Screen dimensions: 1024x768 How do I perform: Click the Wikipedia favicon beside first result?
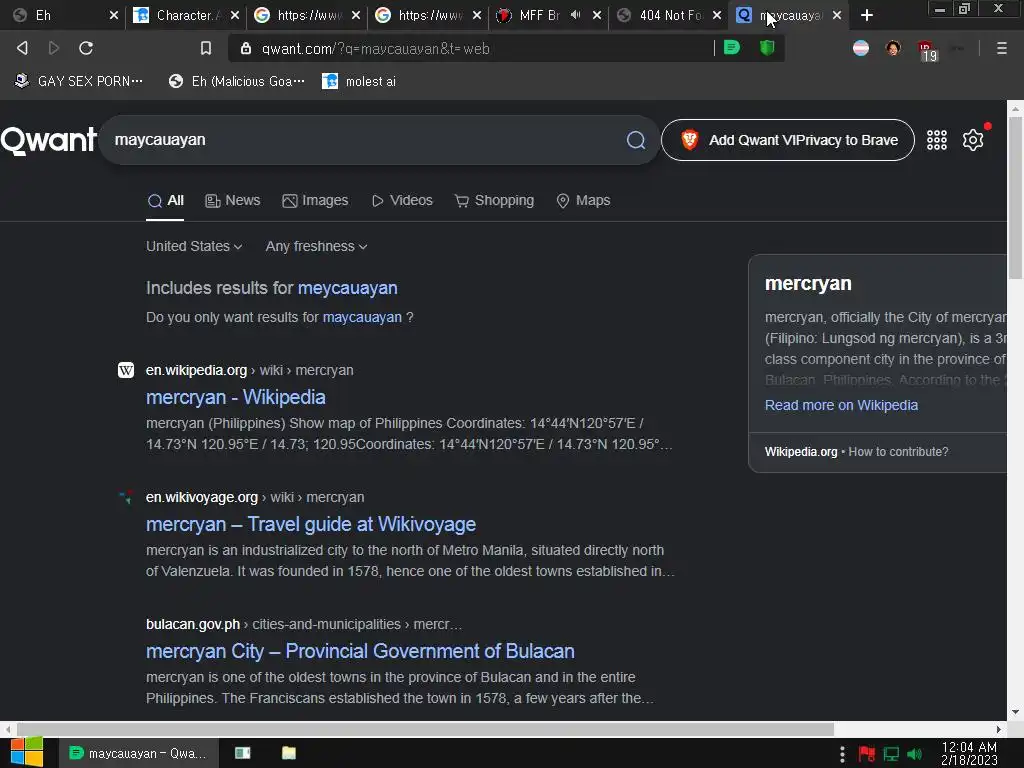[x=125, y=370]
